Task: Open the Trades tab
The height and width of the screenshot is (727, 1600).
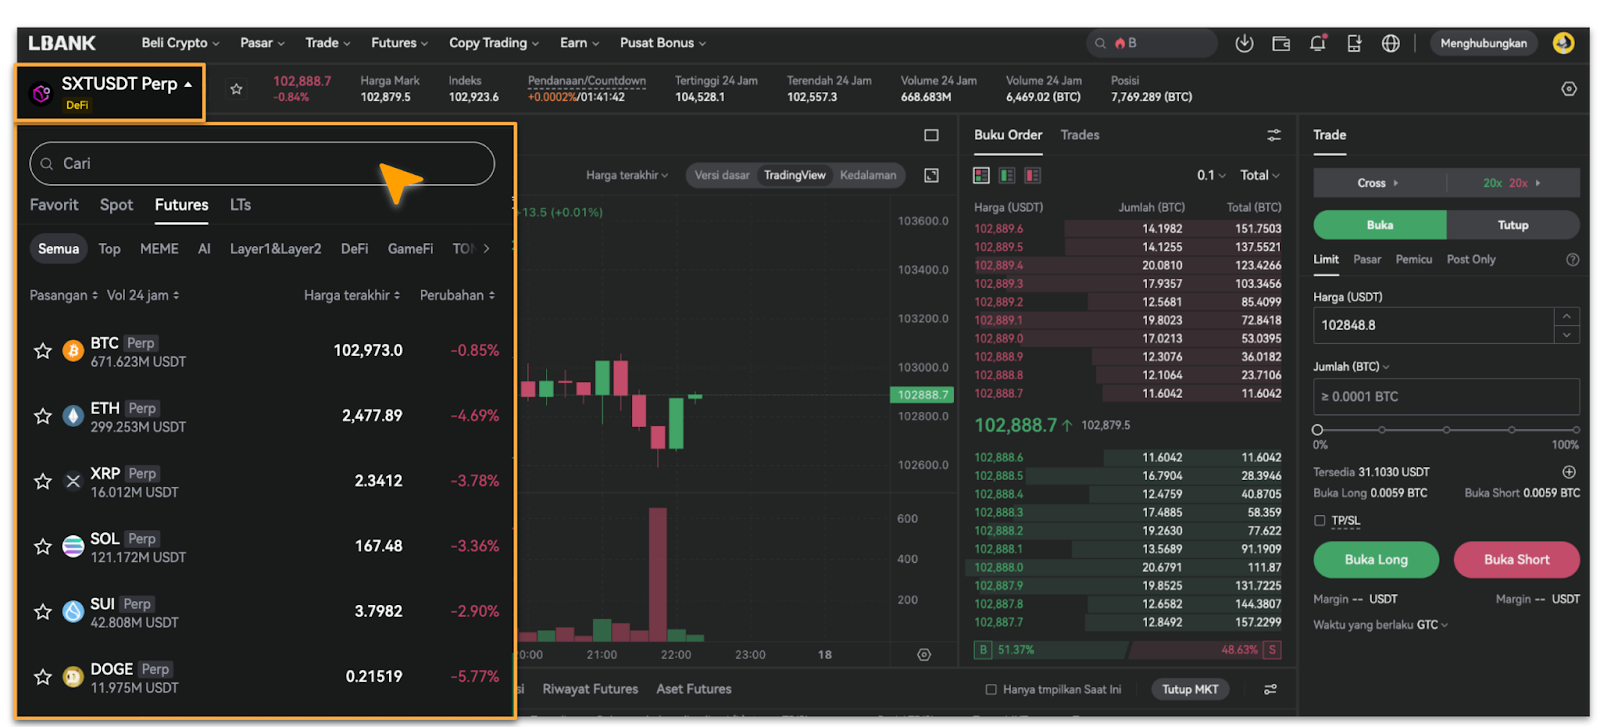Action: click(1080, 135)
